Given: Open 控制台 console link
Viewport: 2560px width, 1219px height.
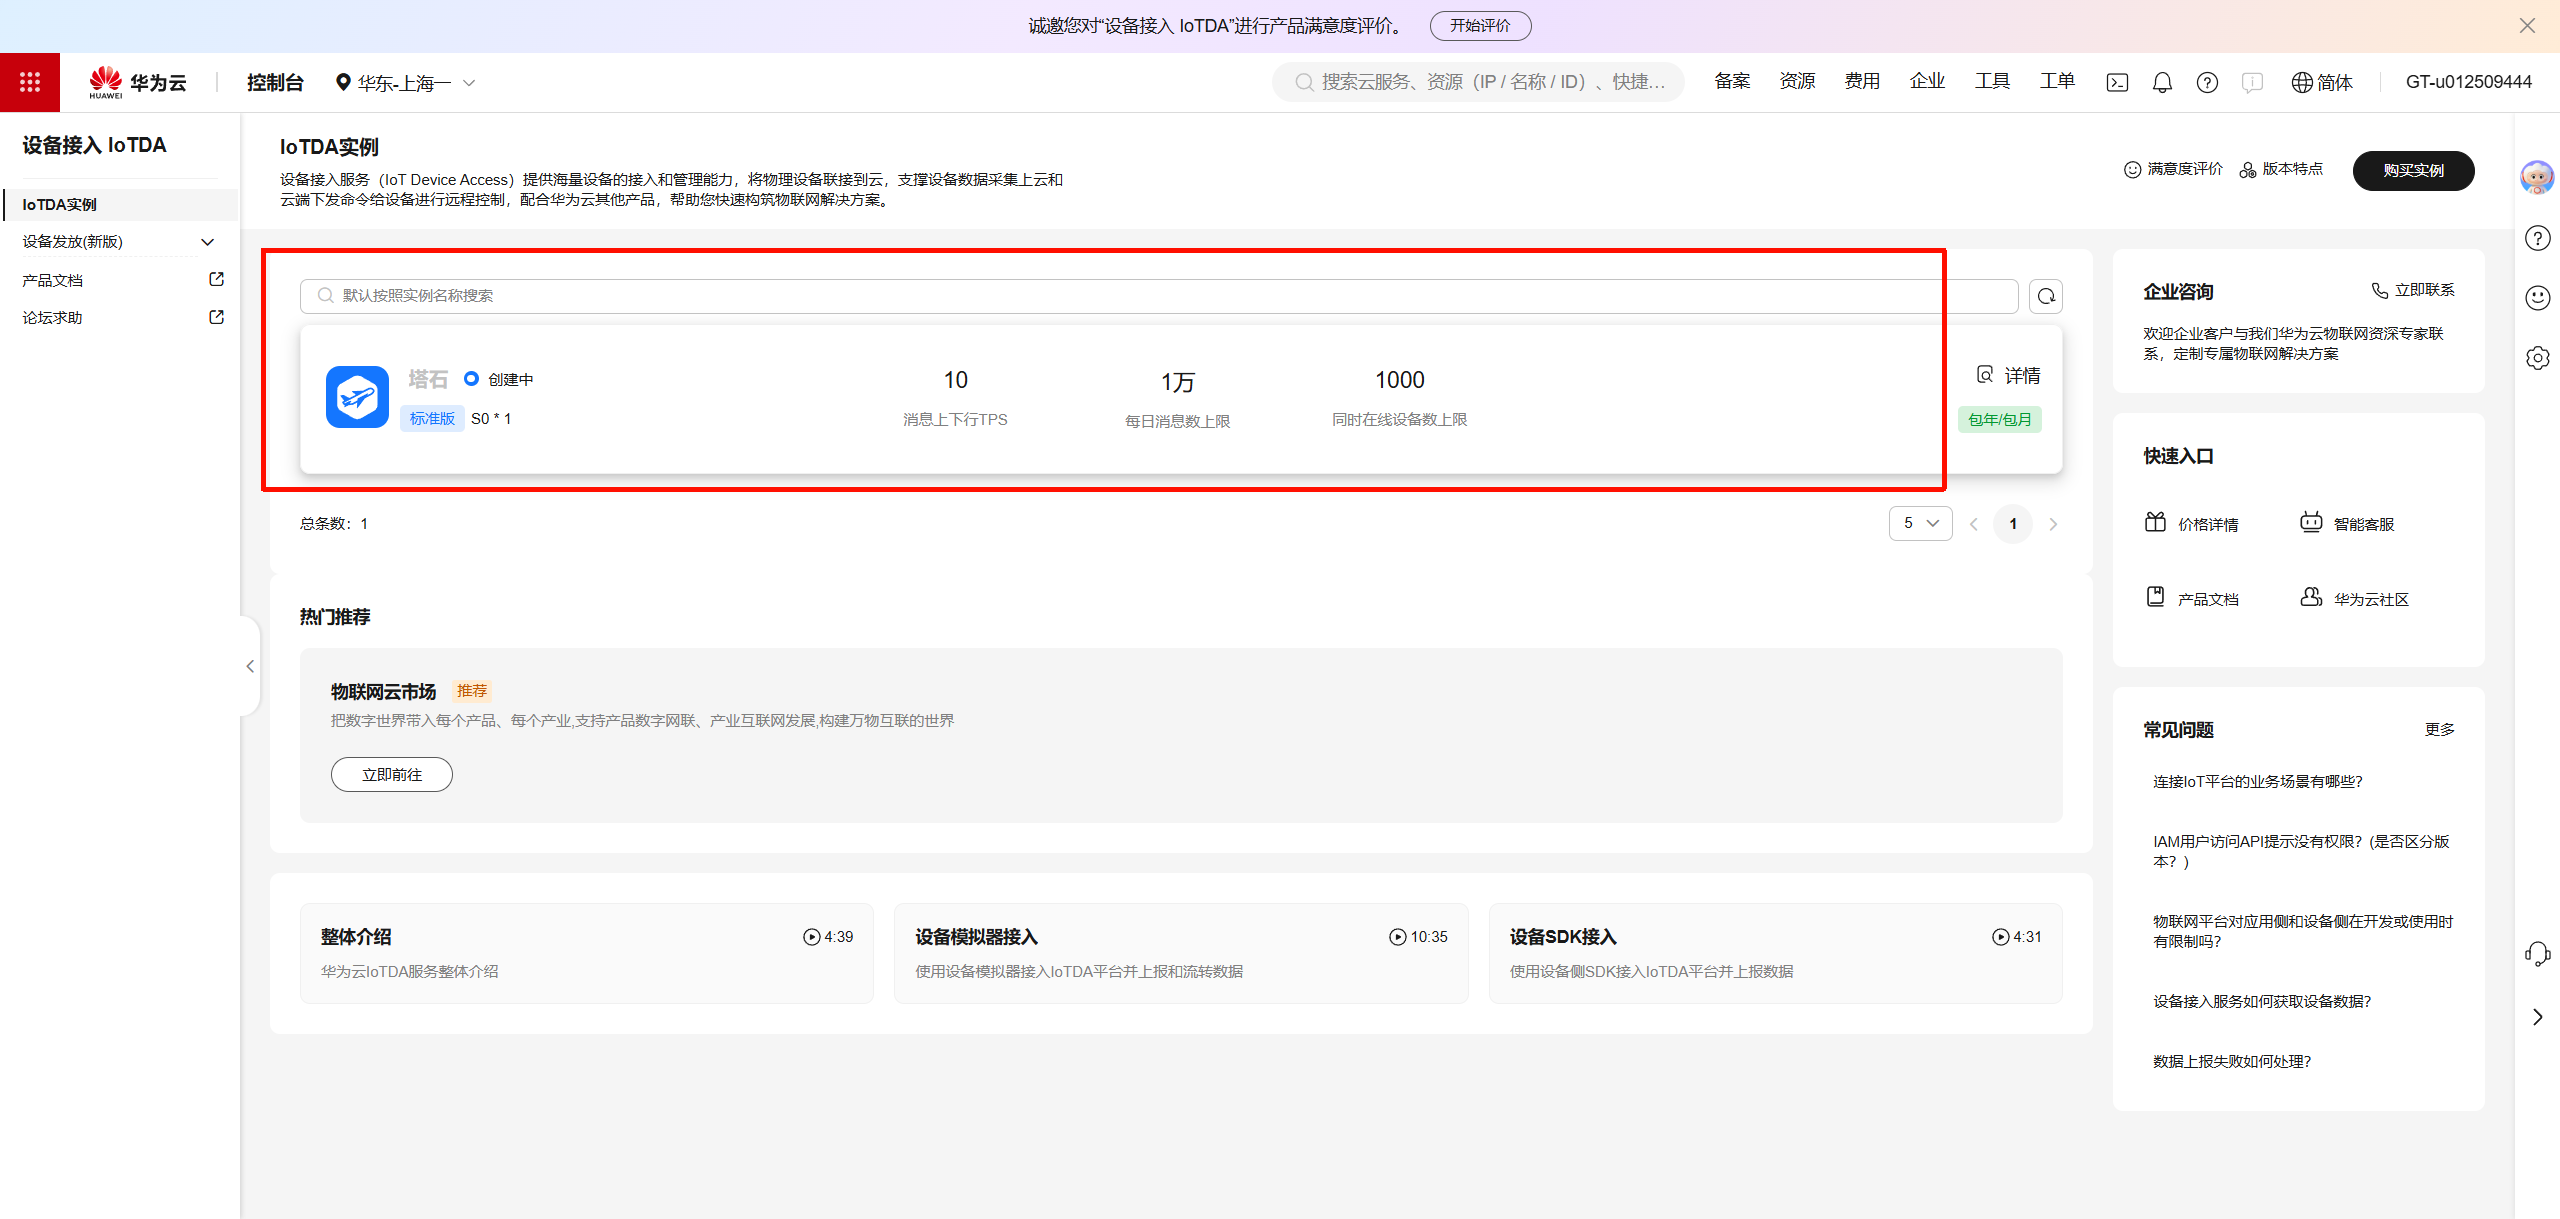Looking at the screenshot, I should tap(275, 82).
